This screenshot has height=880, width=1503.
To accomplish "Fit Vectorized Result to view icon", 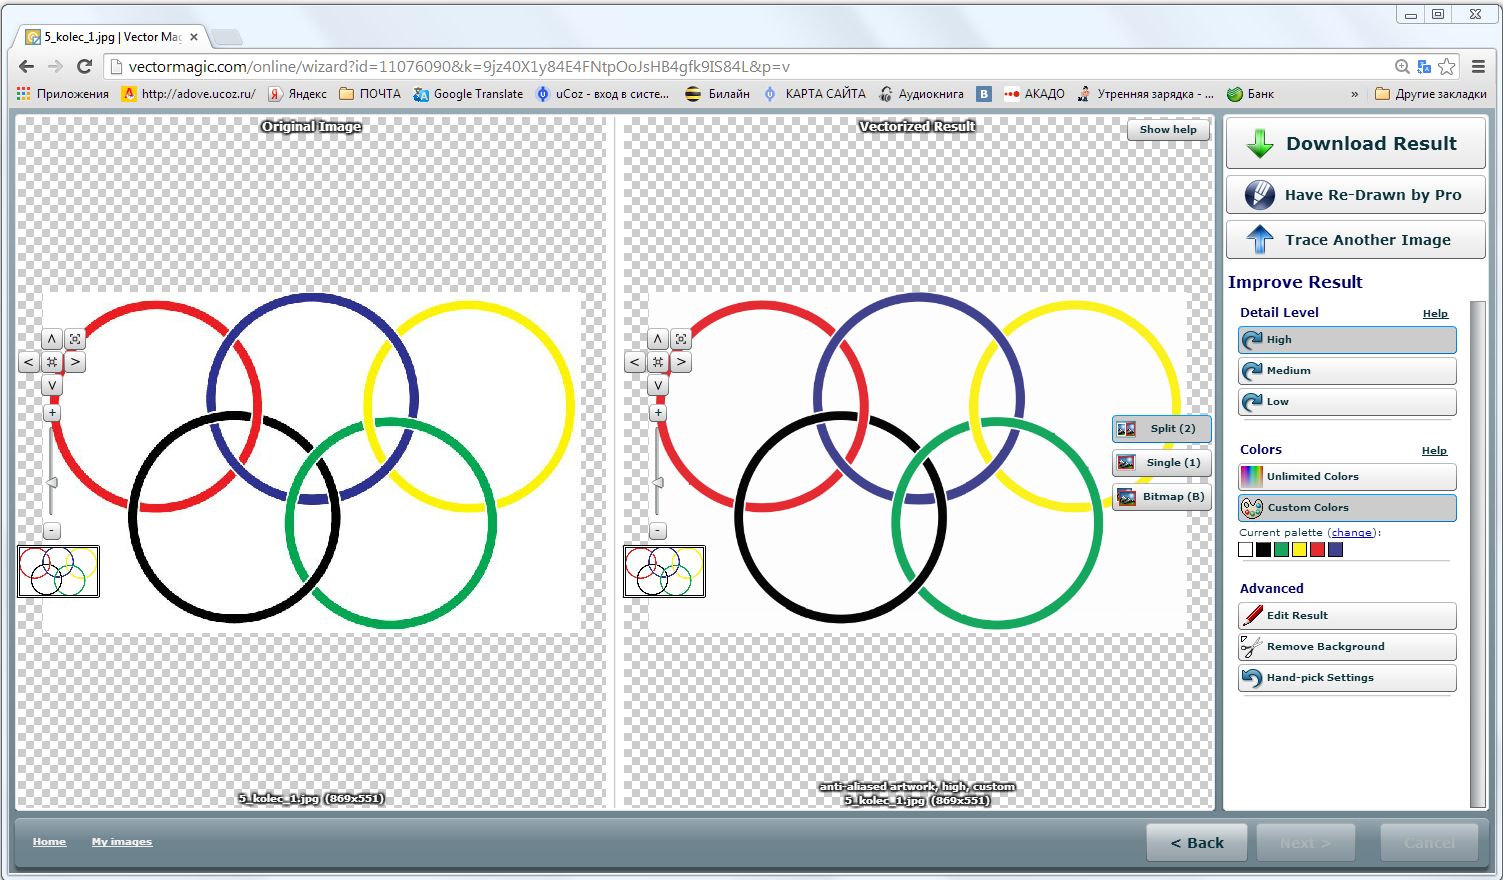I will click(x=681, y=339).
